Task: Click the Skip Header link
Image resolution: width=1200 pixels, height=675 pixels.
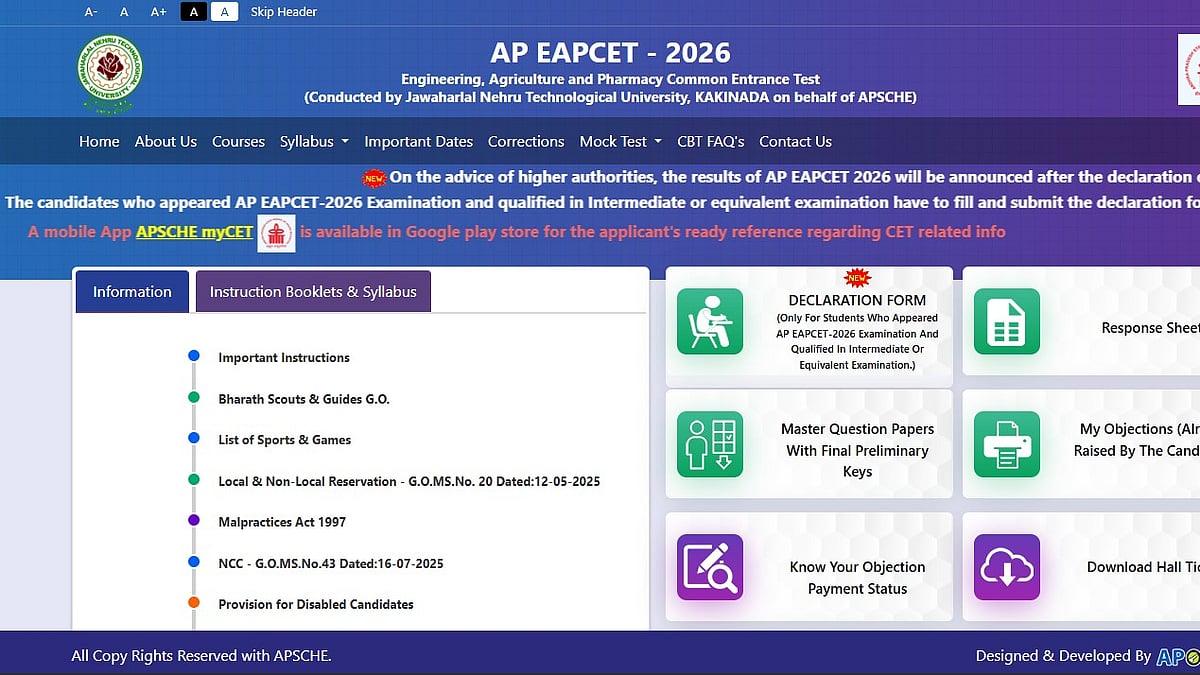Action: click(x=284, y=12)
